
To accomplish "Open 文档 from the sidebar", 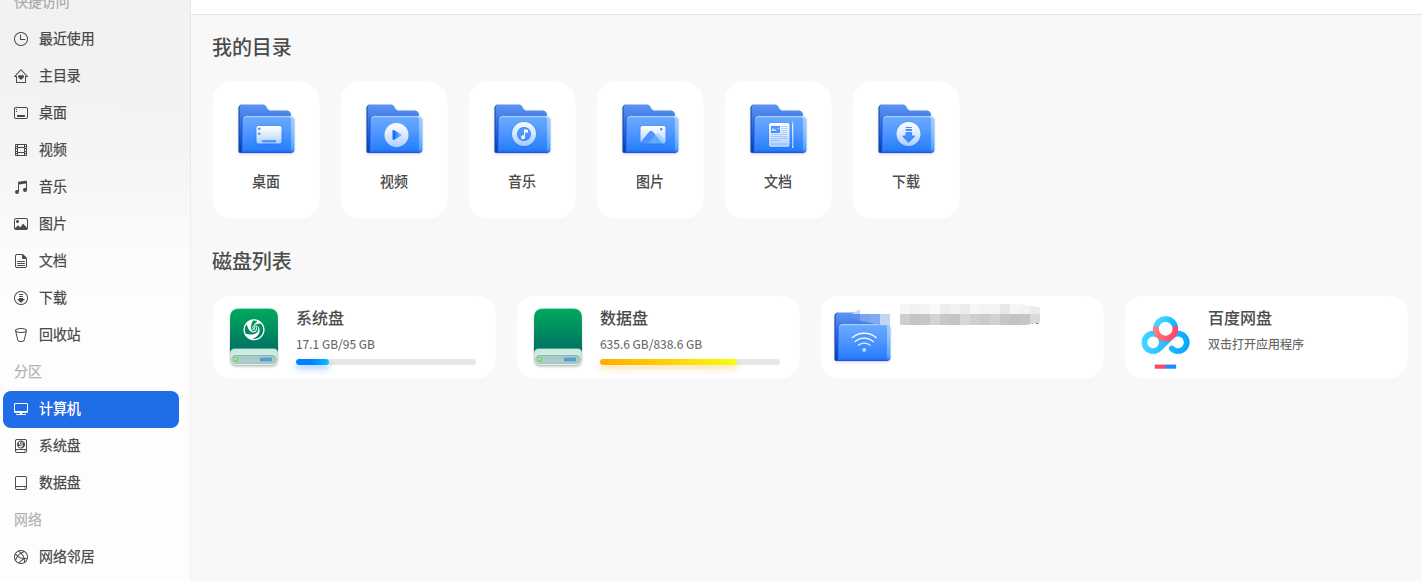I will tap(91, 261).
